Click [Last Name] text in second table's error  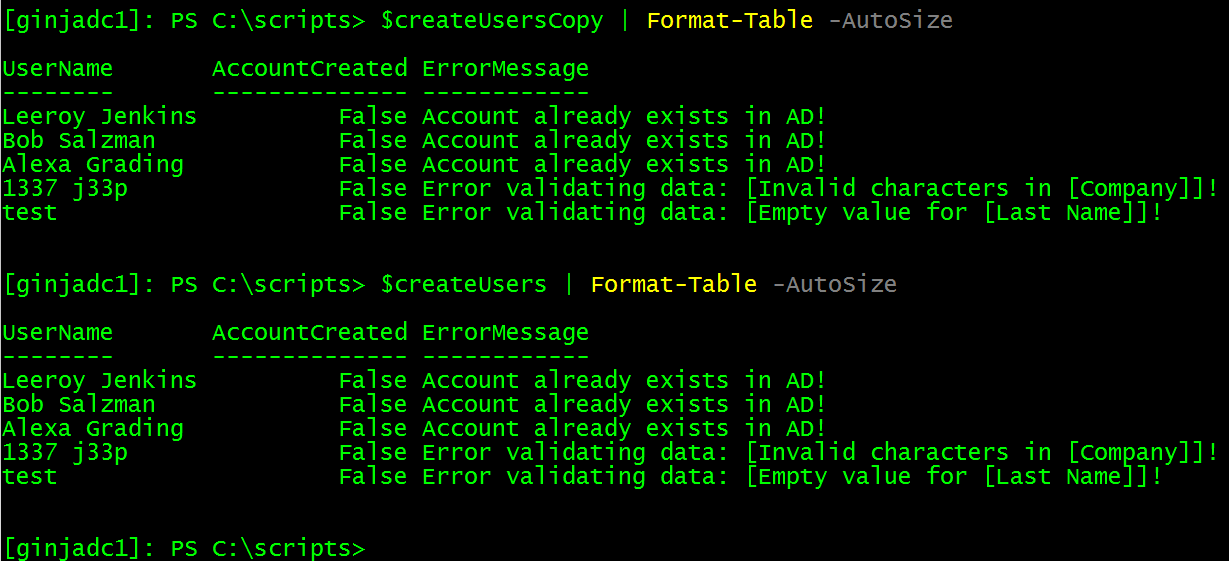(1064, 477)
